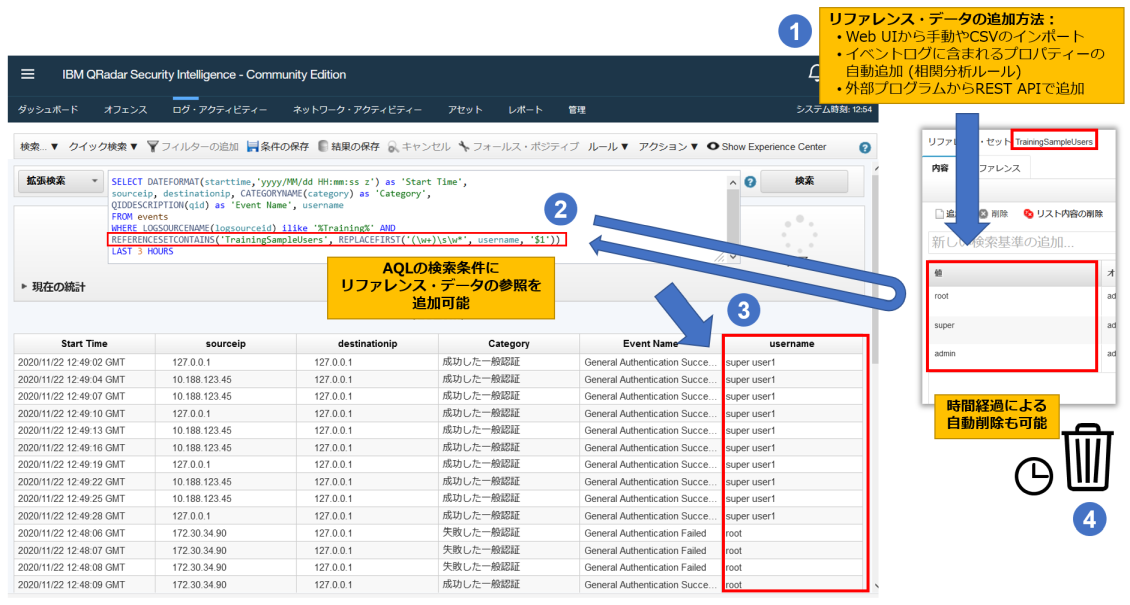The height and width of the screenshot is (605, 1130).
Task: Click 結果の保存 in the toolbar
Action: [x=349, y=146]
